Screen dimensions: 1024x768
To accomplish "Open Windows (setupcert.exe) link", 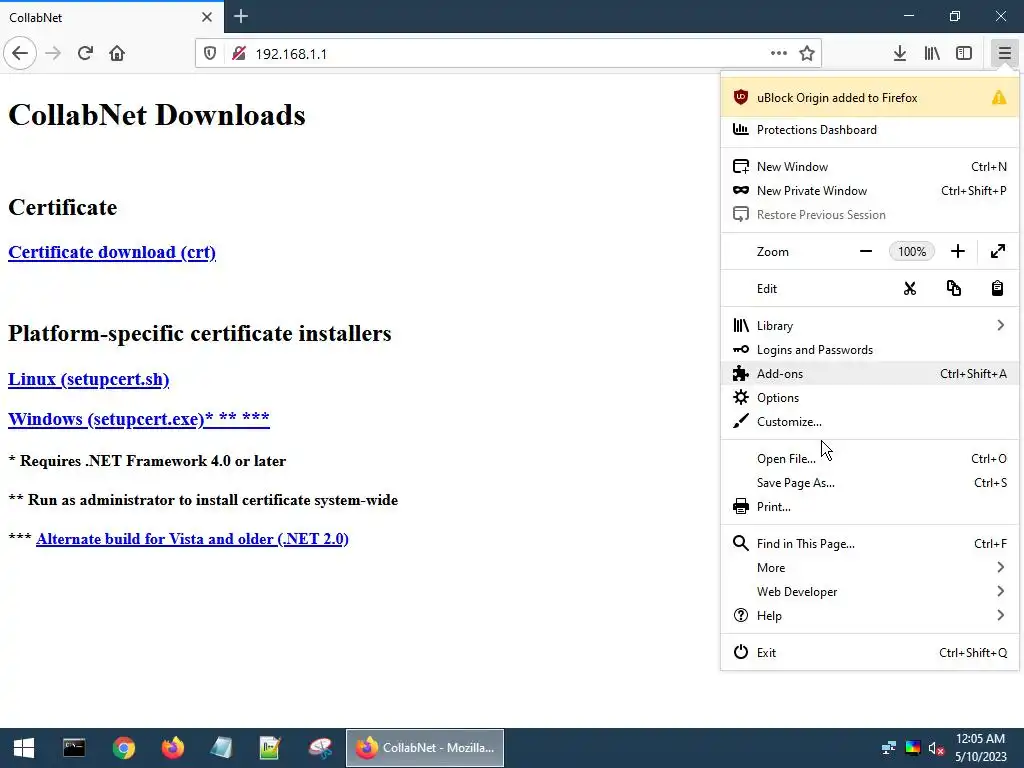I will point(138,419).
